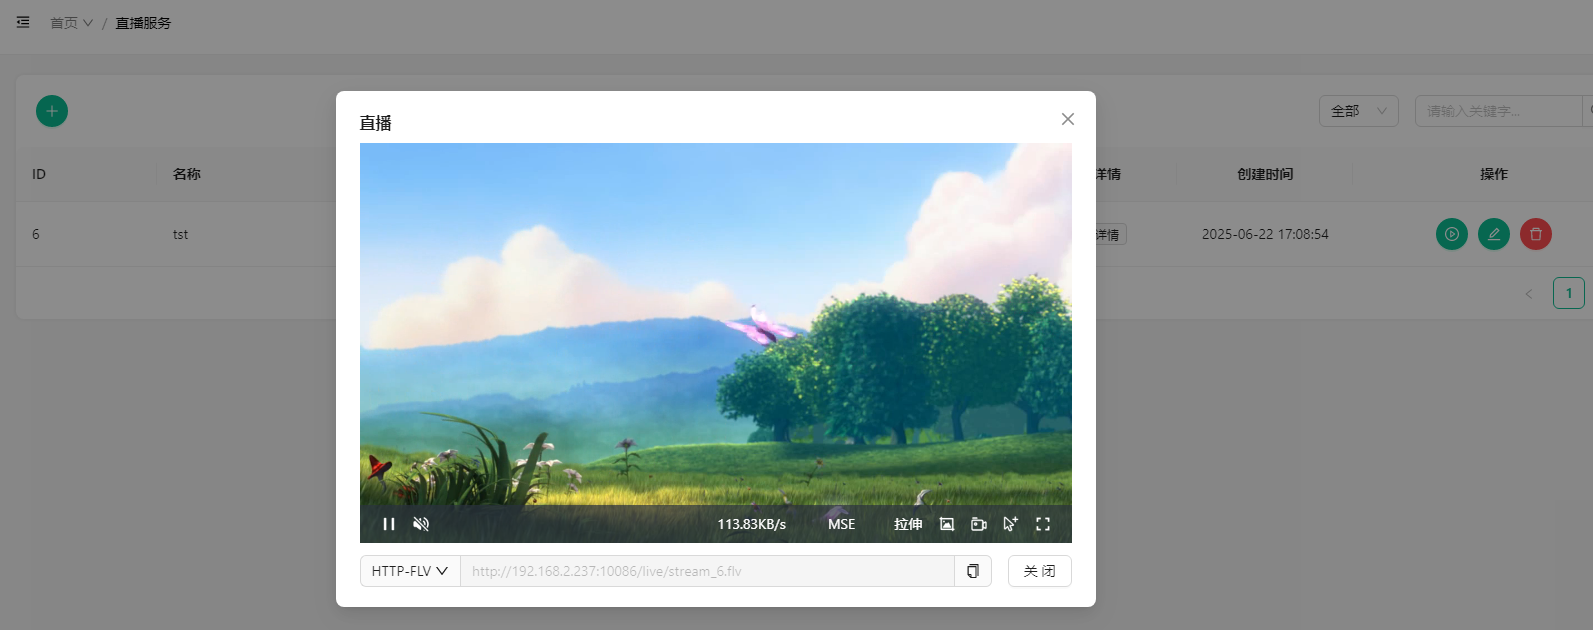Viewport: 1593px width, 630px height.
Task: Take a screenshot of the video
Action: coord(947,524)
